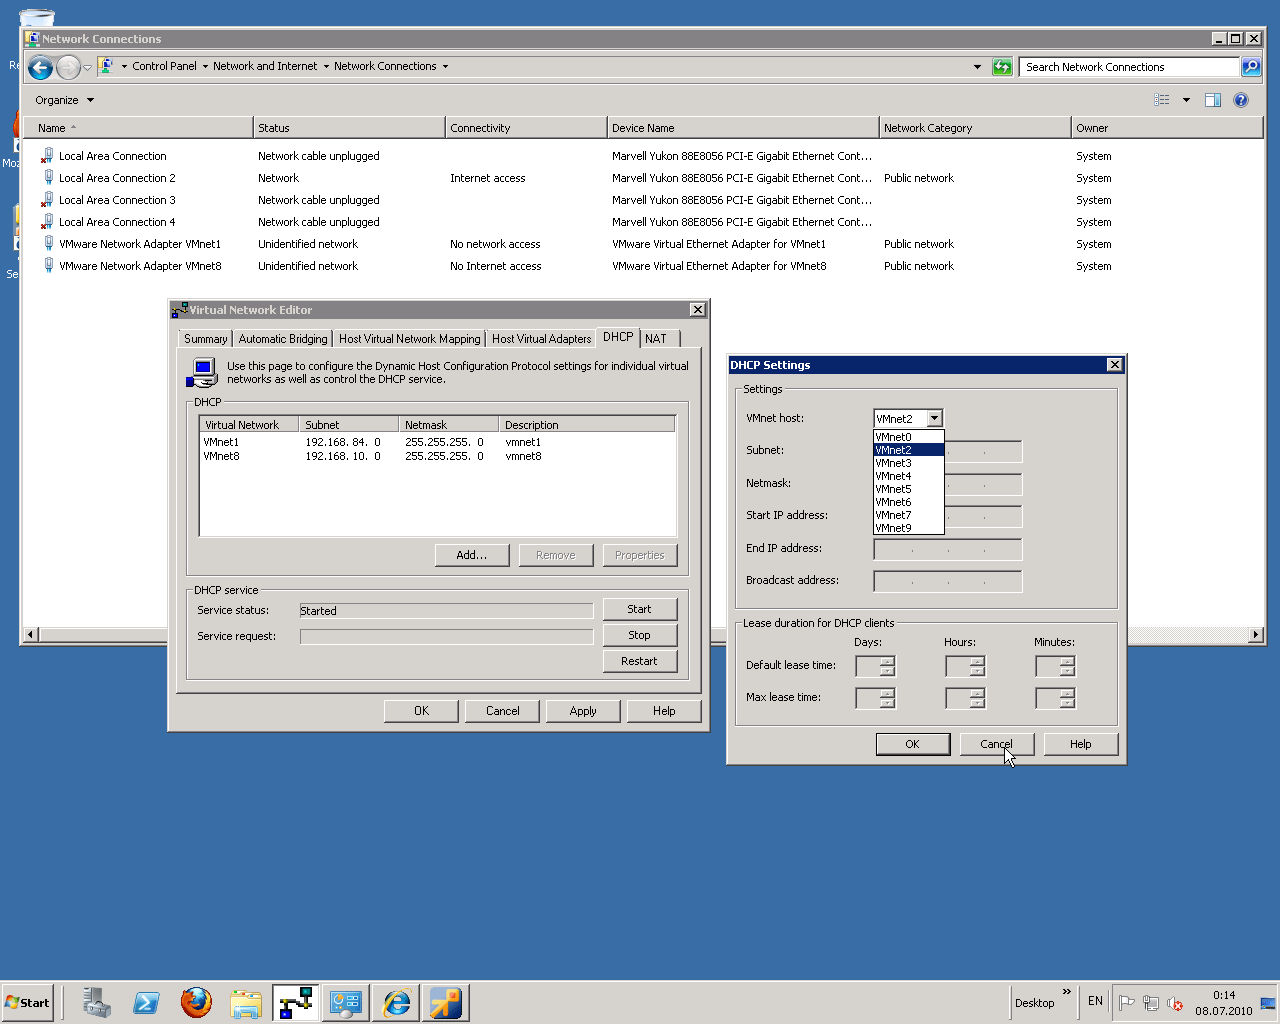Viewport: 1280px width, 1024px height.
Task: Click Cancel in DHCP Settings dialog
Action: tap(997, 744)
